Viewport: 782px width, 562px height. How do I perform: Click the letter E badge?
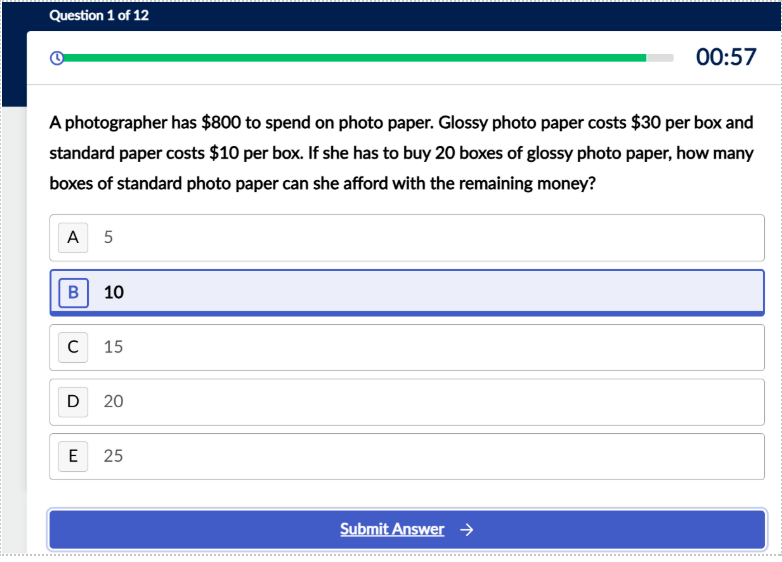tap(71, 456)
